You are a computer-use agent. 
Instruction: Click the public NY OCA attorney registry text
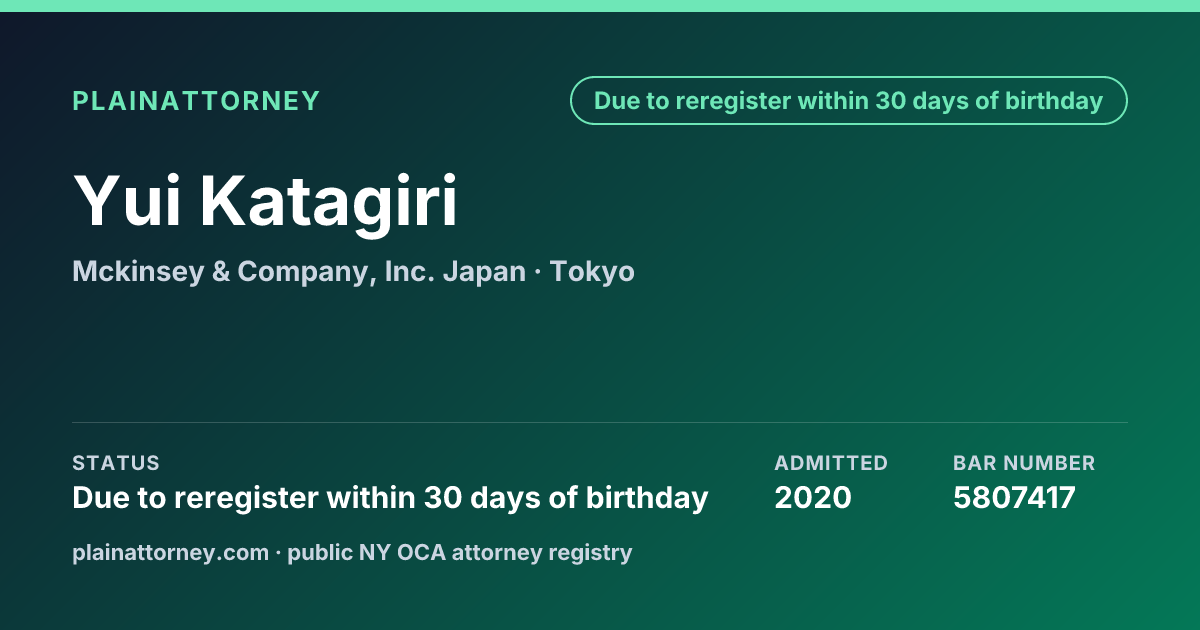click(x=460, y=552)
